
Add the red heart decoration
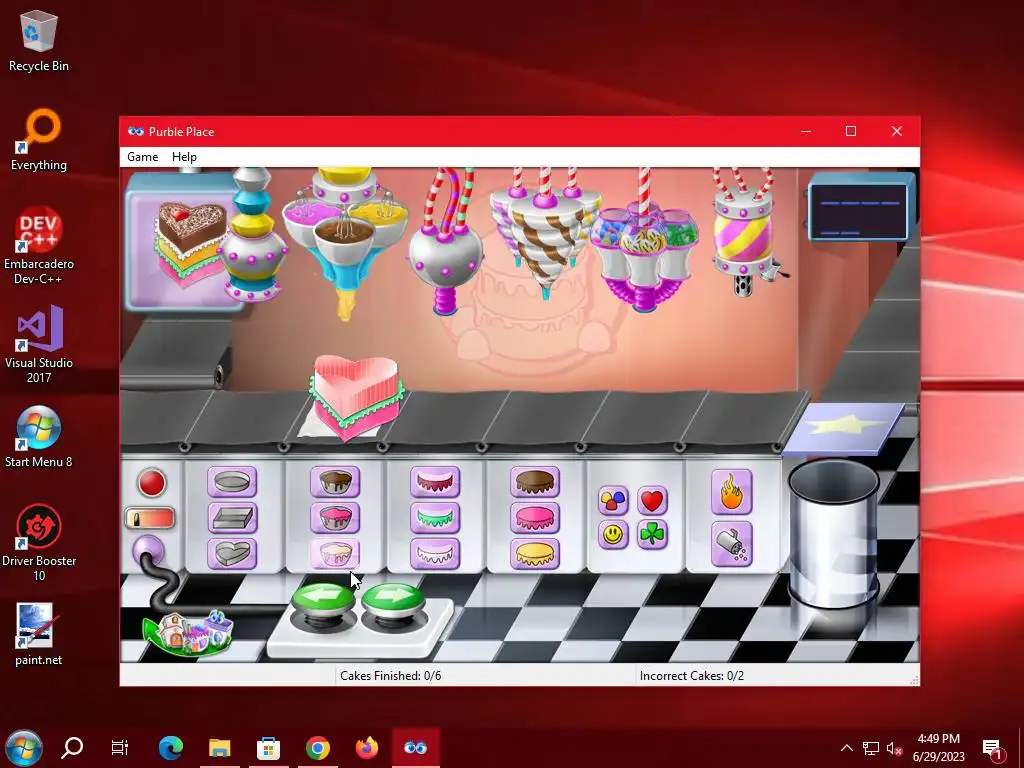tap(652, 501)
